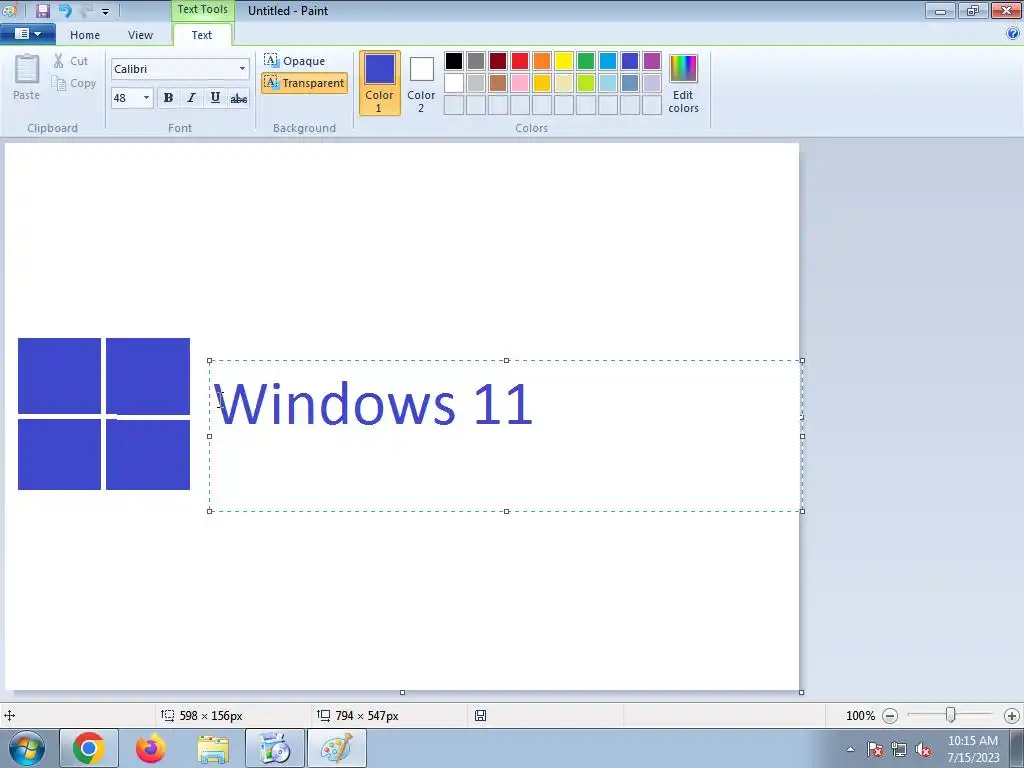1024x768 pixels.
Task: Click the Undo arrow in title bar
Action: [x=65, y=10]
